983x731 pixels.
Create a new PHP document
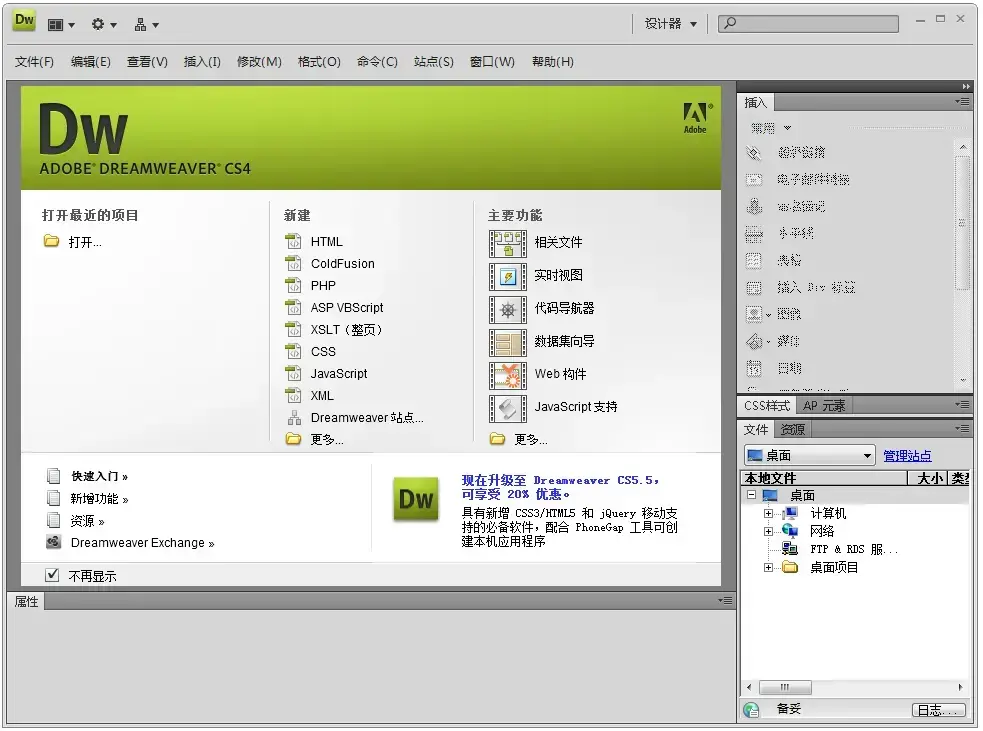pyautogui.click(x=323, y=286)
